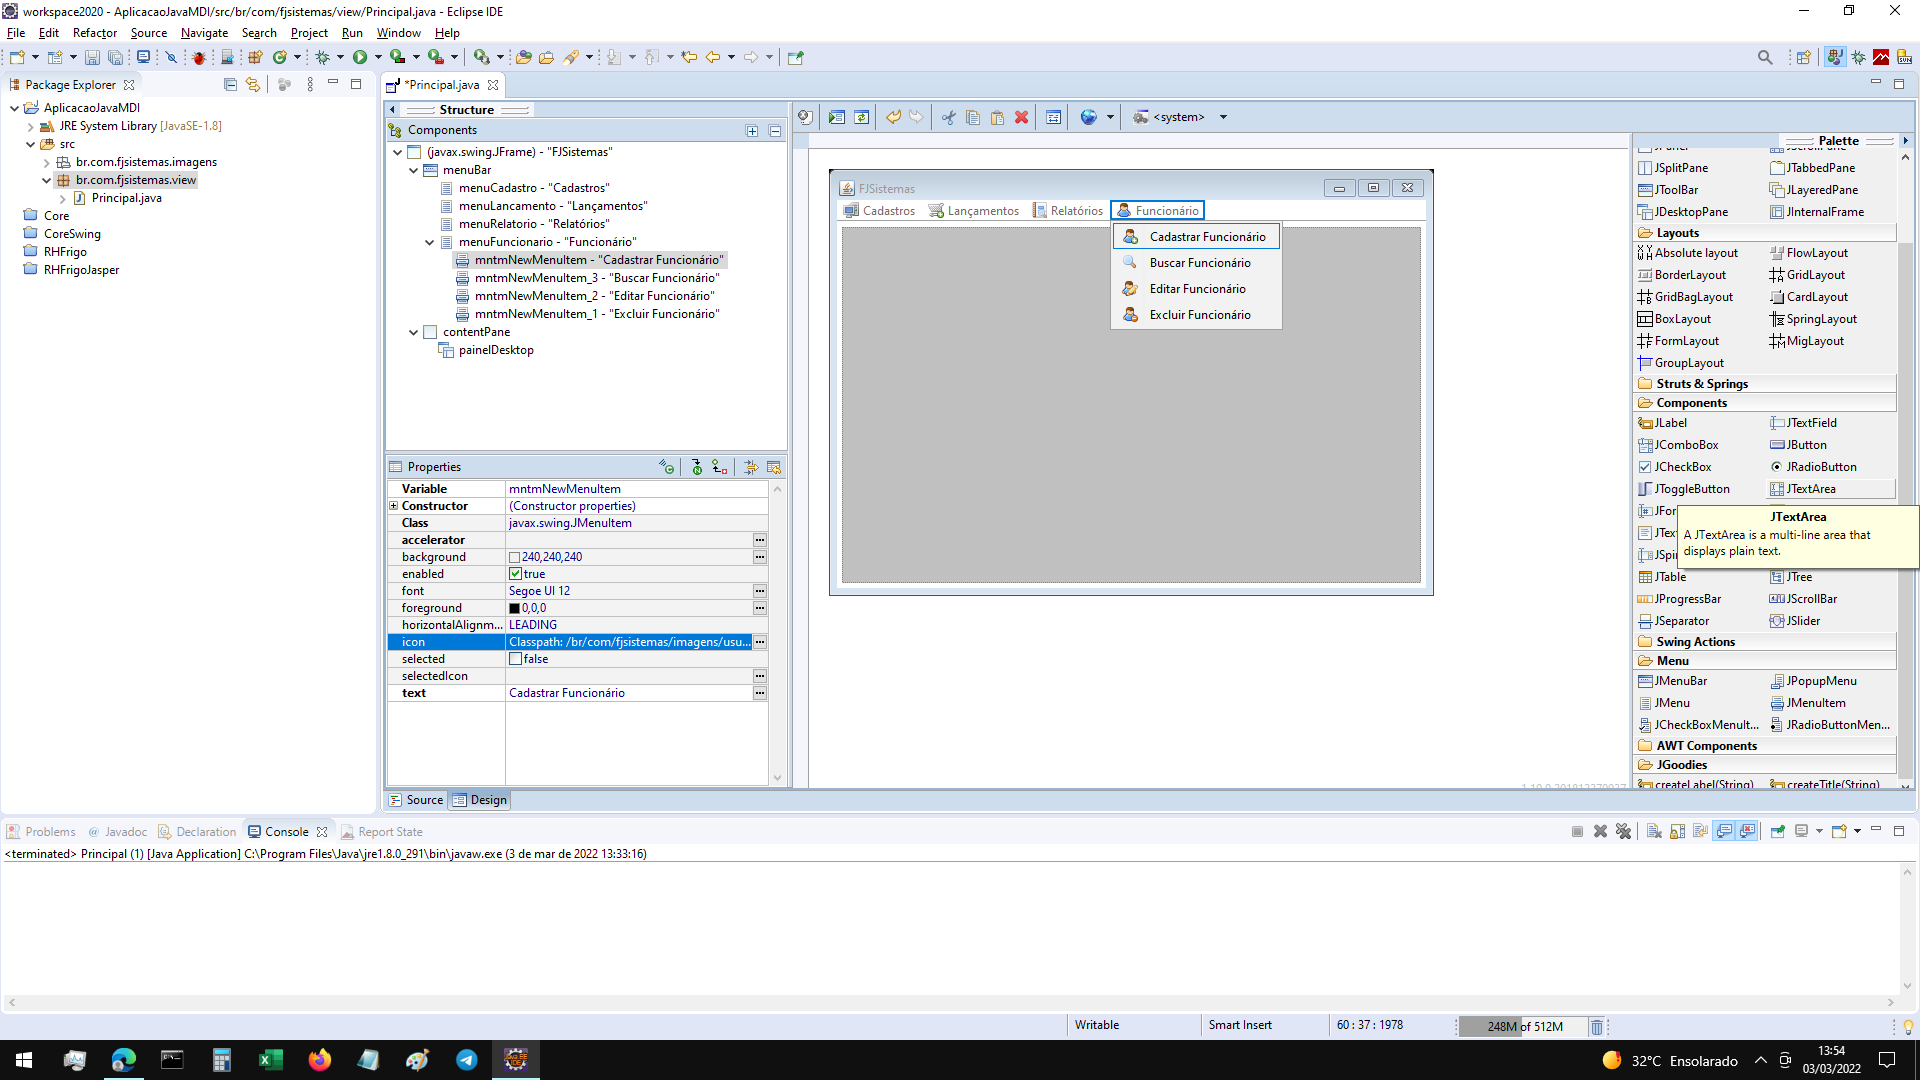The height and width of the screenshot is (1080, 1920).
Task: Open the Window menu
Action: 398,33
